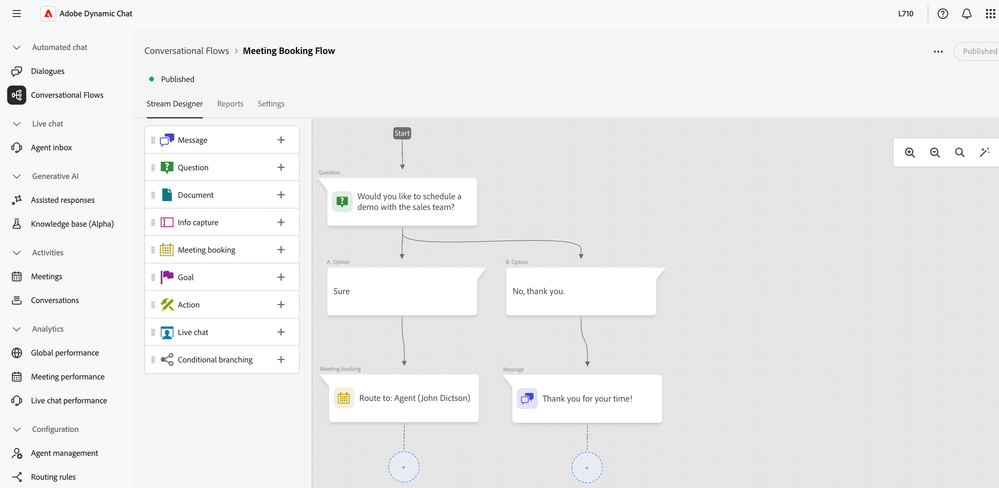This screenshot has height=488, width=999.
Task: Click the magic wand auto-arrange icon
Action: pyautogui.click(x=985, y=153)
